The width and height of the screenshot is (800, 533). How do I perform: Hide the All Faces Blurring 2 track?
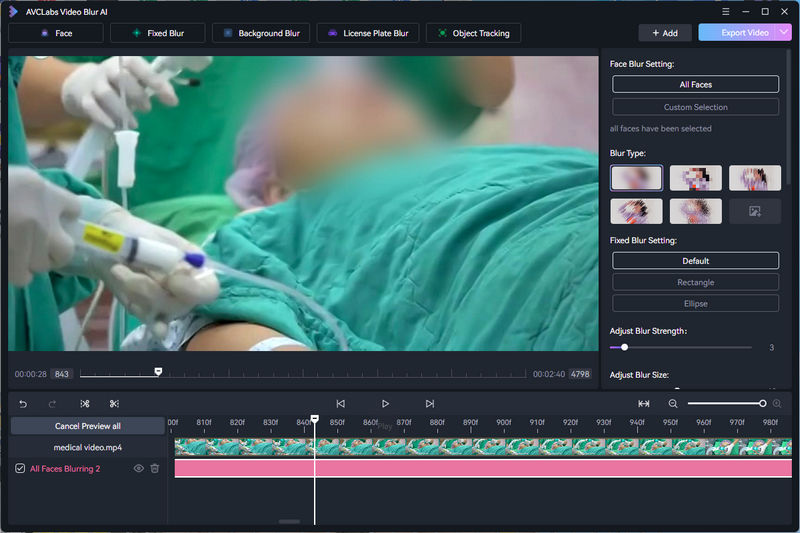pyautogui.click(x=139, y=468)
